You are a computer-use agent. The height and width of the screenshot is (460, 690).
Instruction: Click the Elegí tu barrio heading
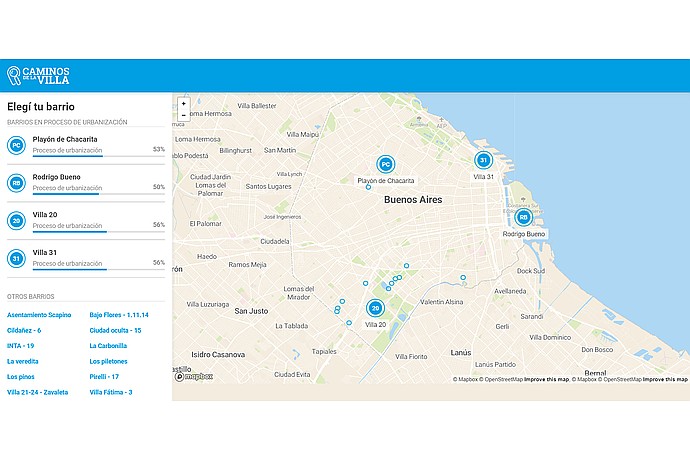41,107
